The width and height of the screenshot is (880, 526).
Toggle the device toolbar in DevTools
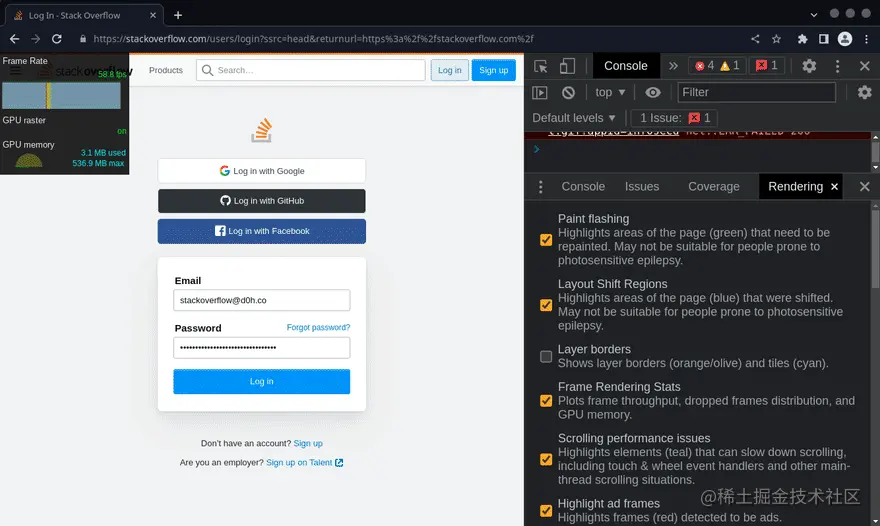pyautogui.click(x=567, y=66)
